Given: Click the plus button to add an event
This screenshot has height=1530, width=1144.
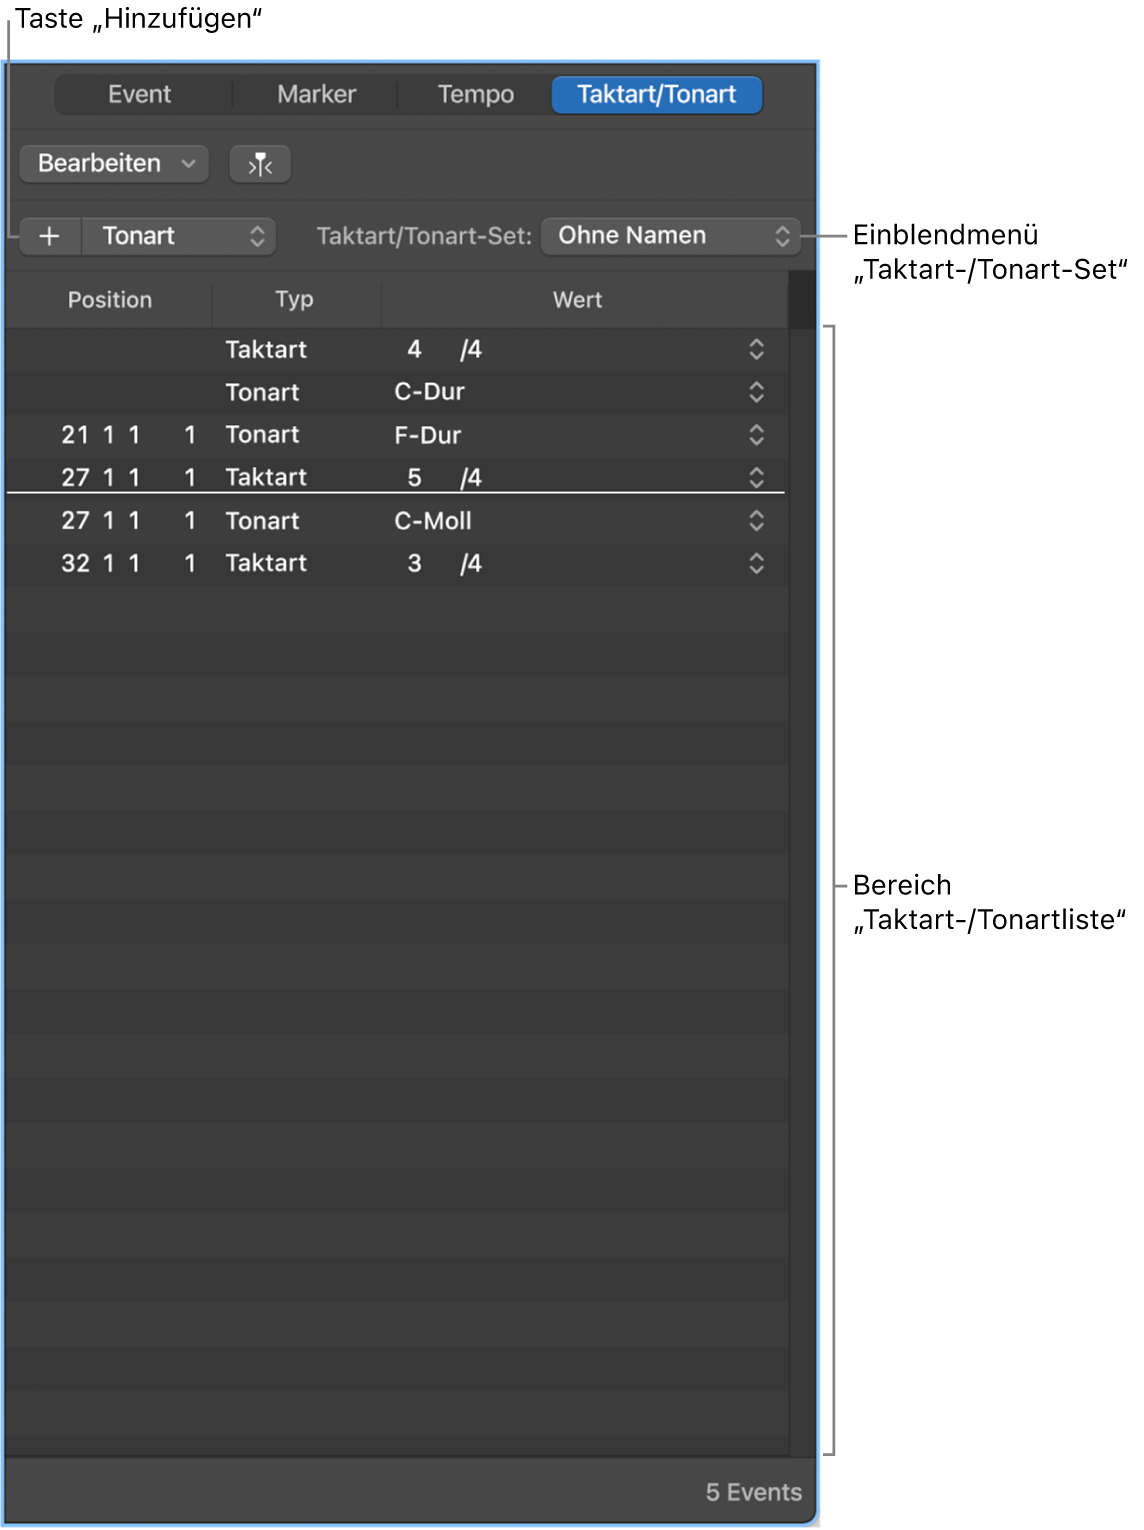Looking at the screenshot, I should point(49,236).
